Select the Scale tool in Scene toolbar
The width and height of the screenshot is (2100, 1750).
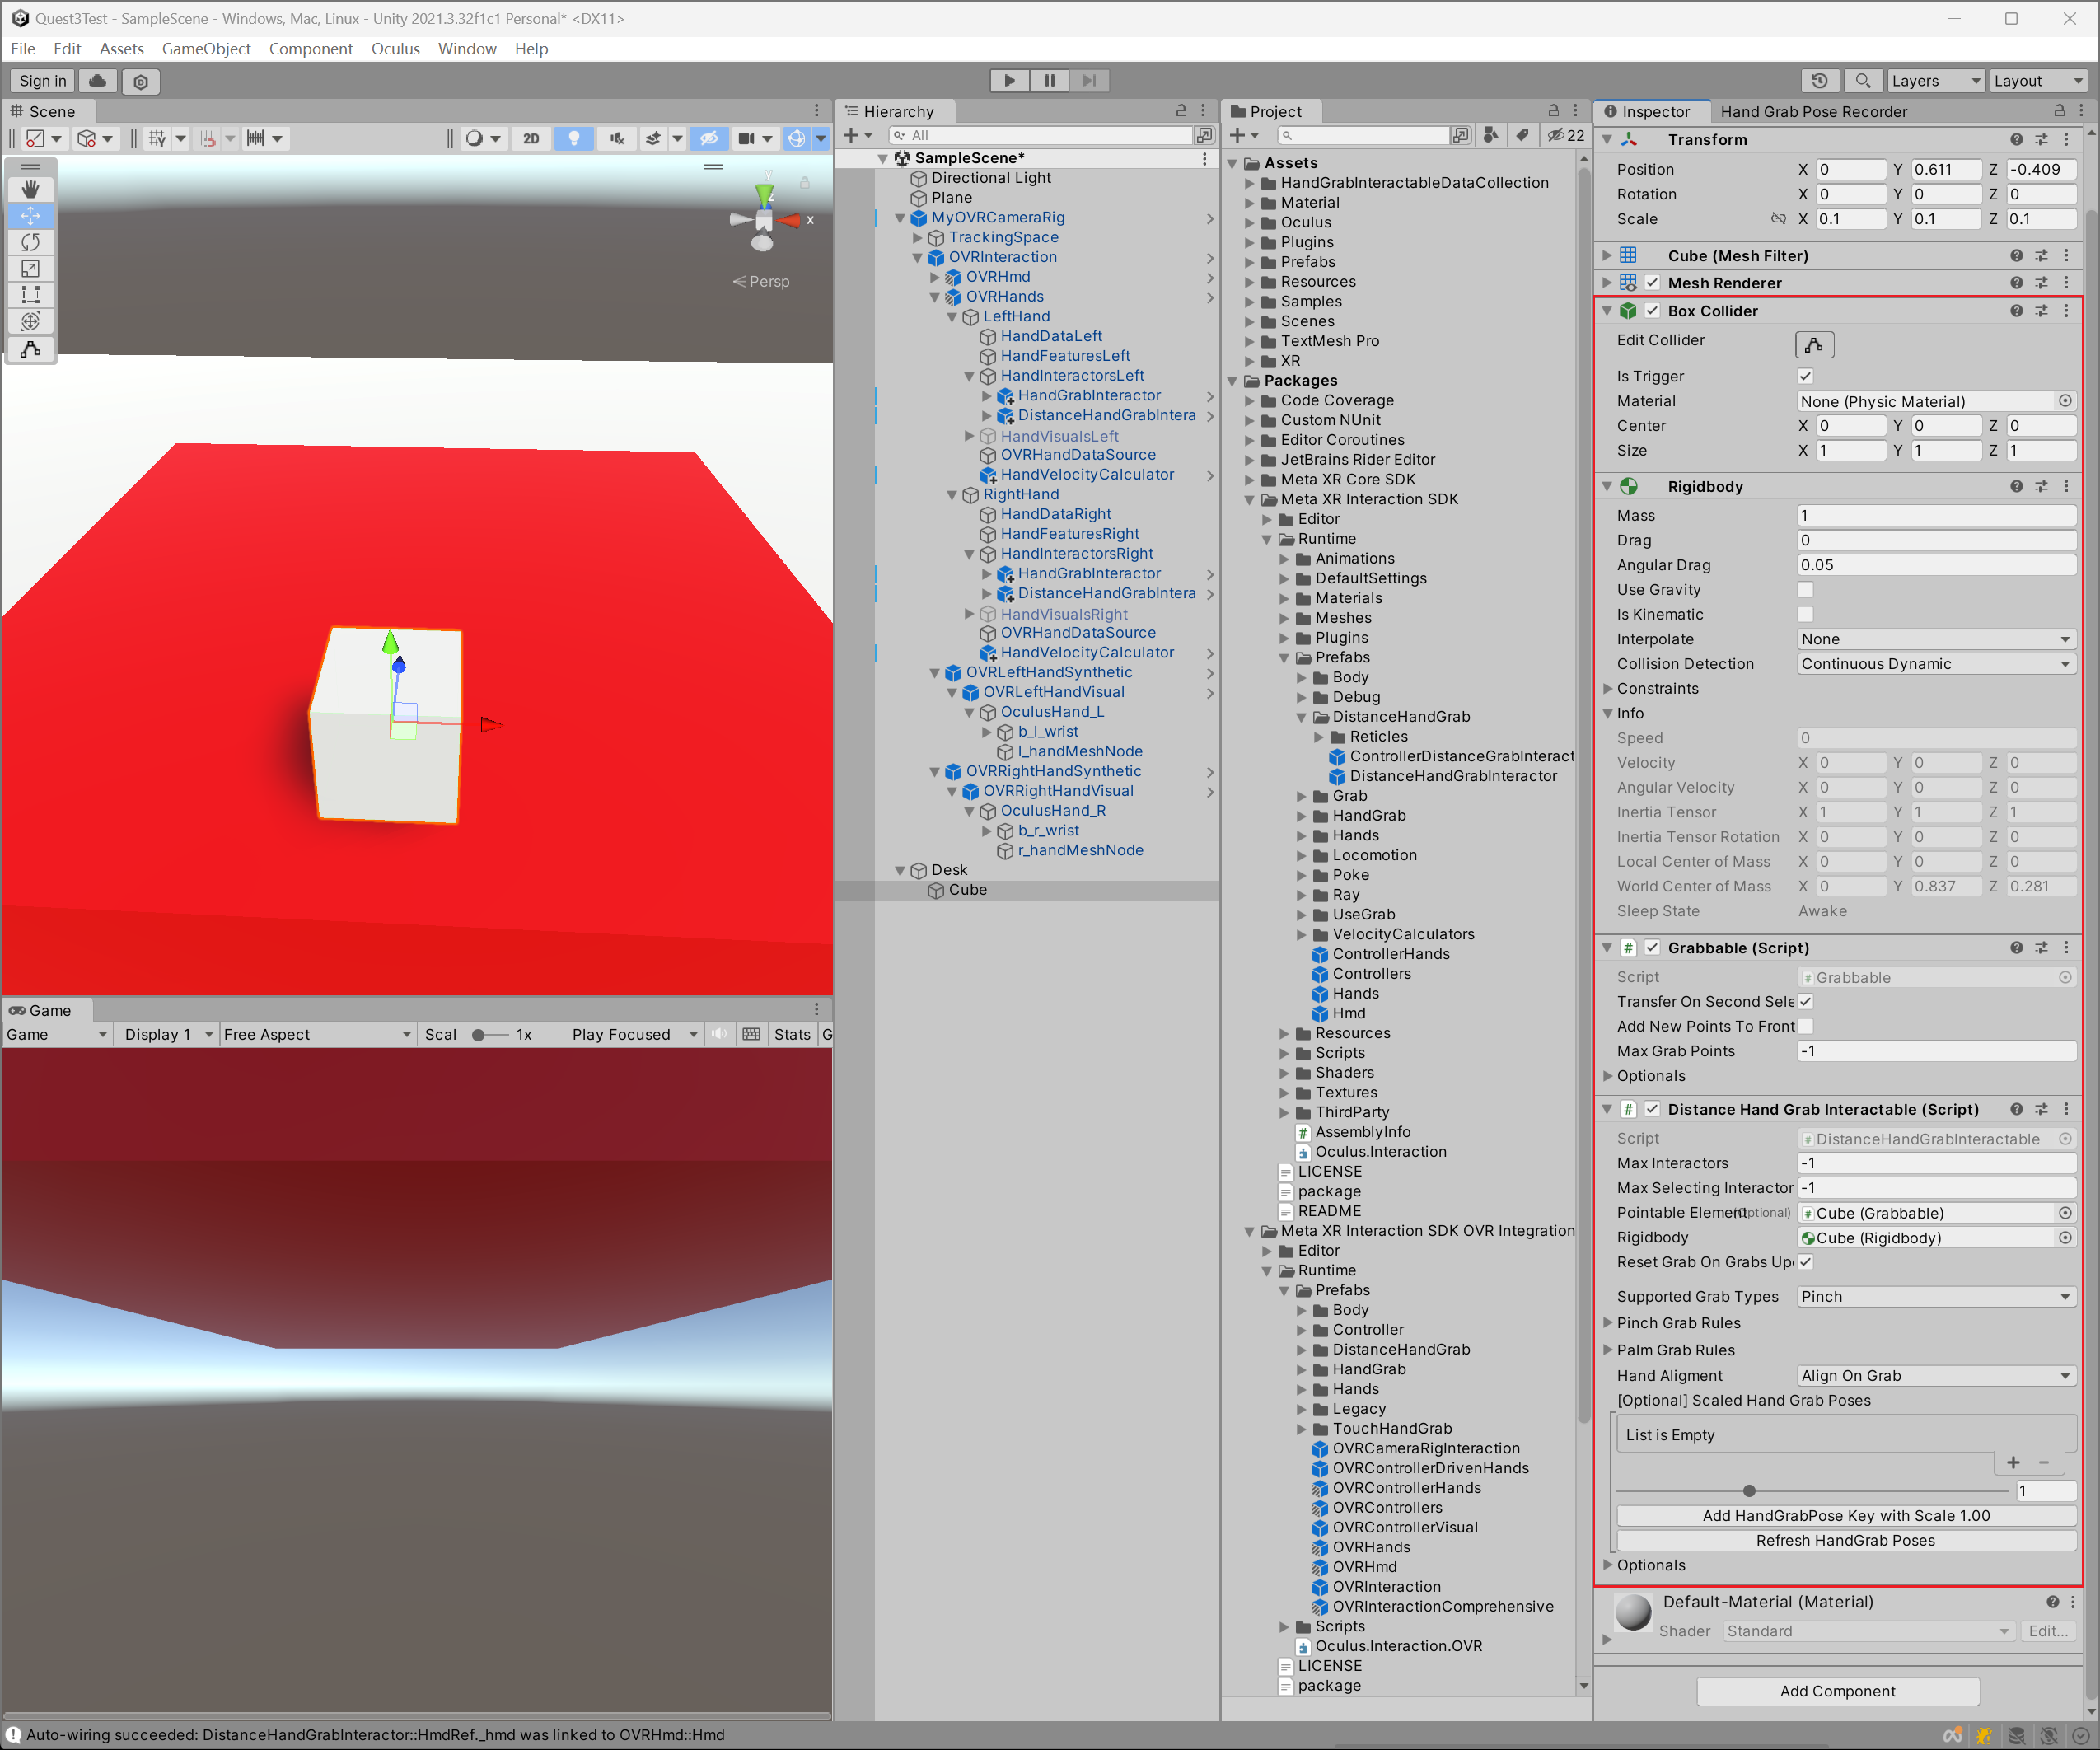[31, 268]
